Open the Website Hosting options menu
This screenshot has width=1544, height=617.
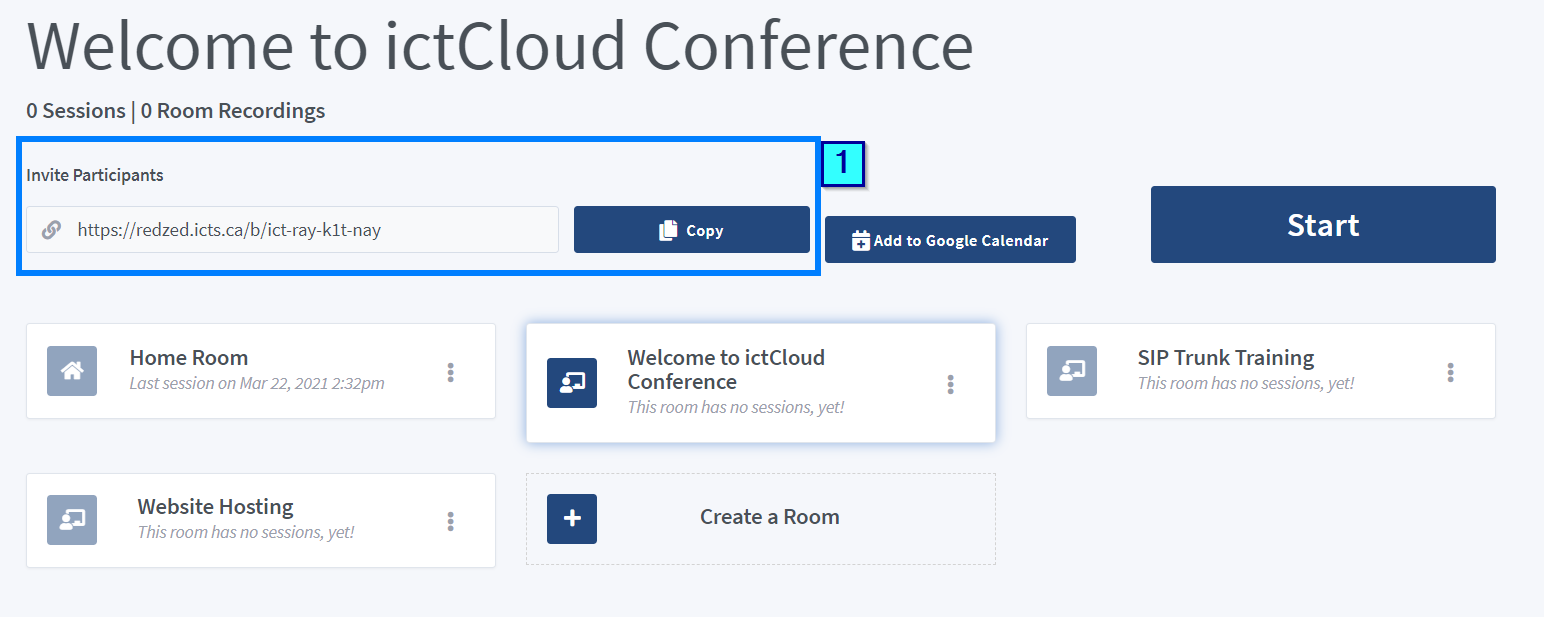(451, 521)
